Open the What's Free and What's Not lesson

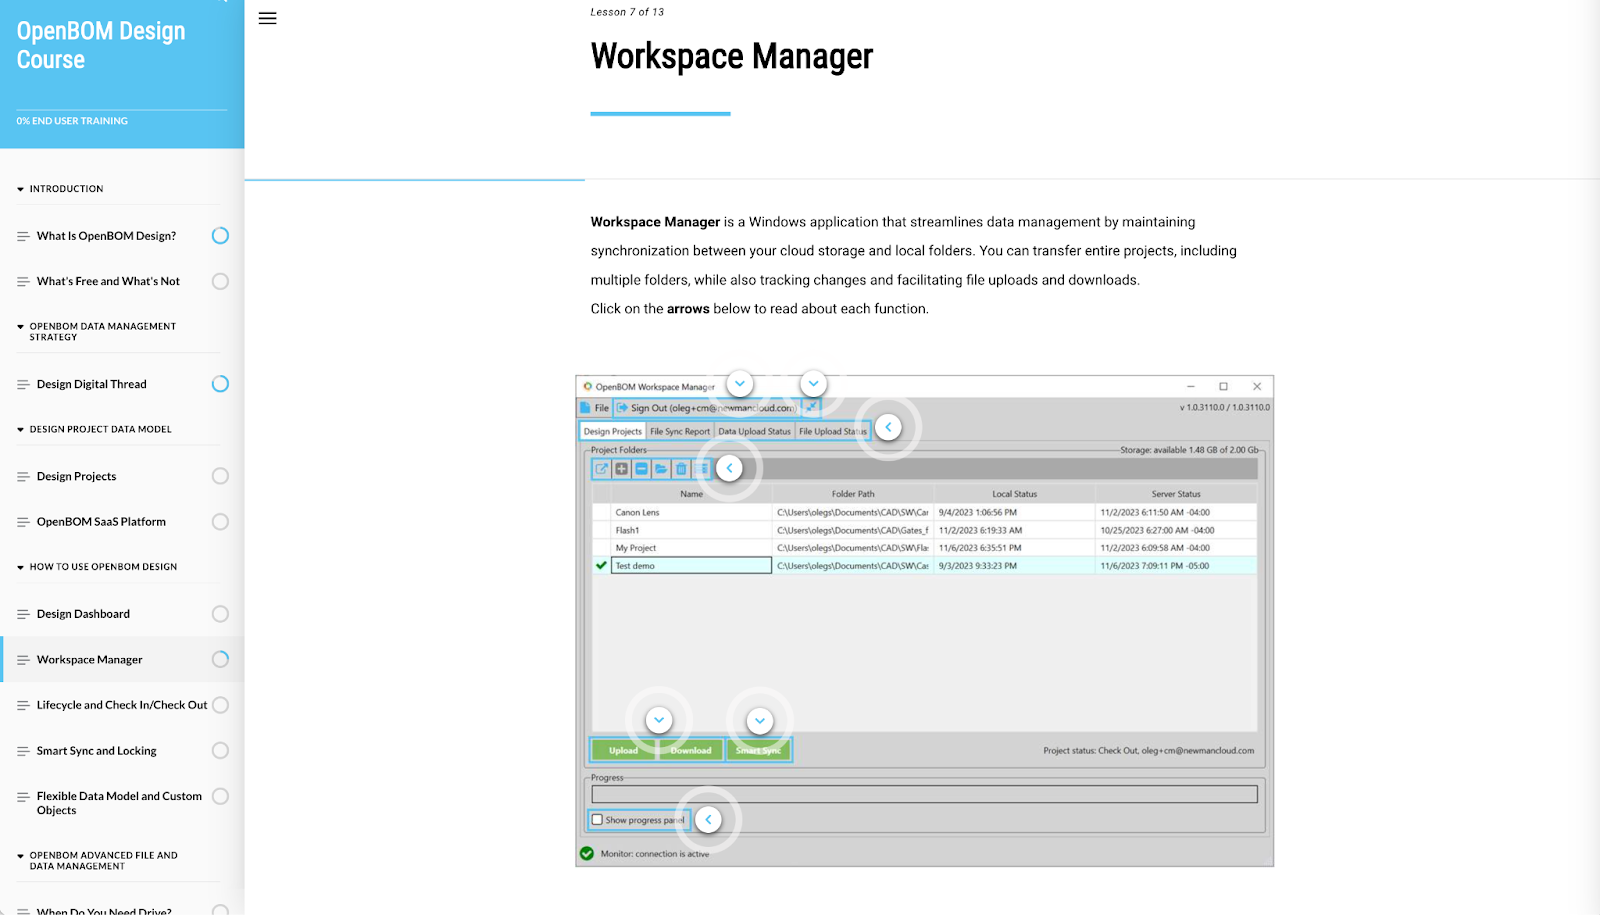[108, 282]
